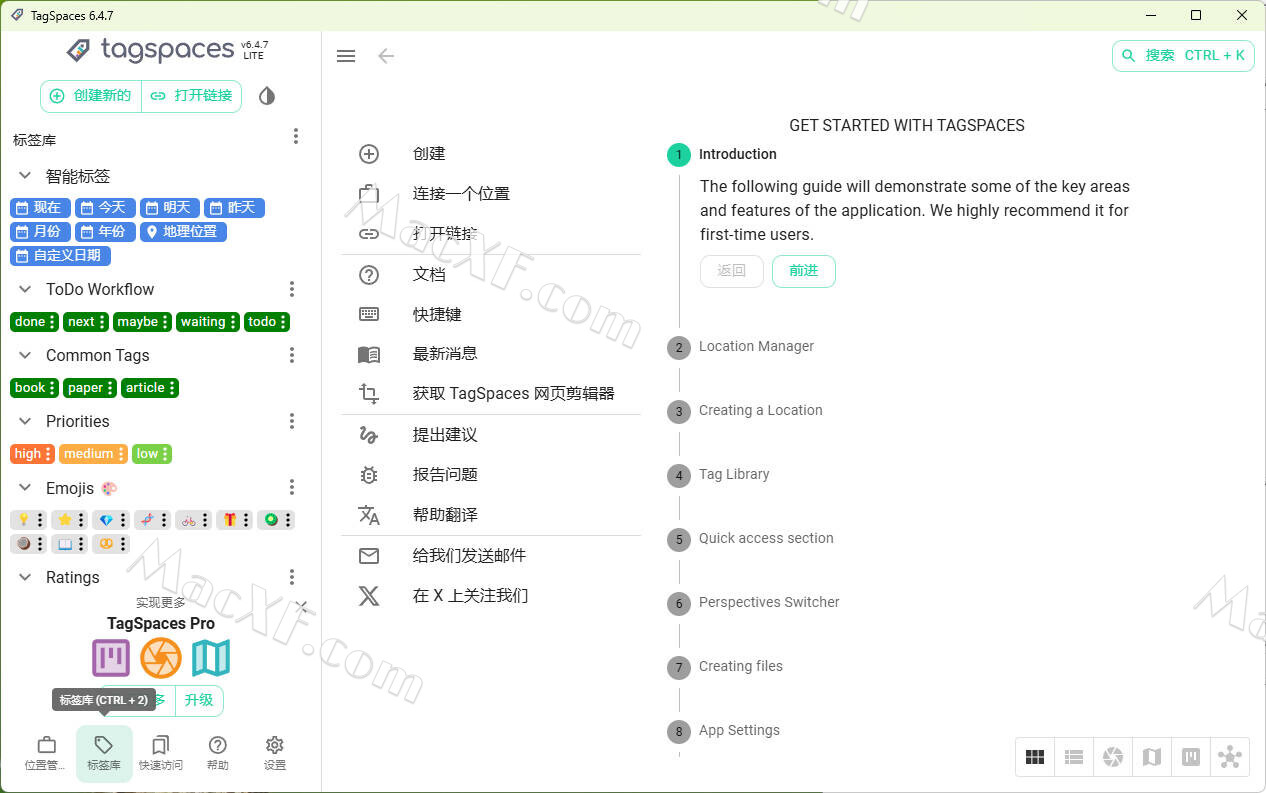Collapse the 智能标签 group
This screenshot has width=1266, height=793.
coord(25,176)
